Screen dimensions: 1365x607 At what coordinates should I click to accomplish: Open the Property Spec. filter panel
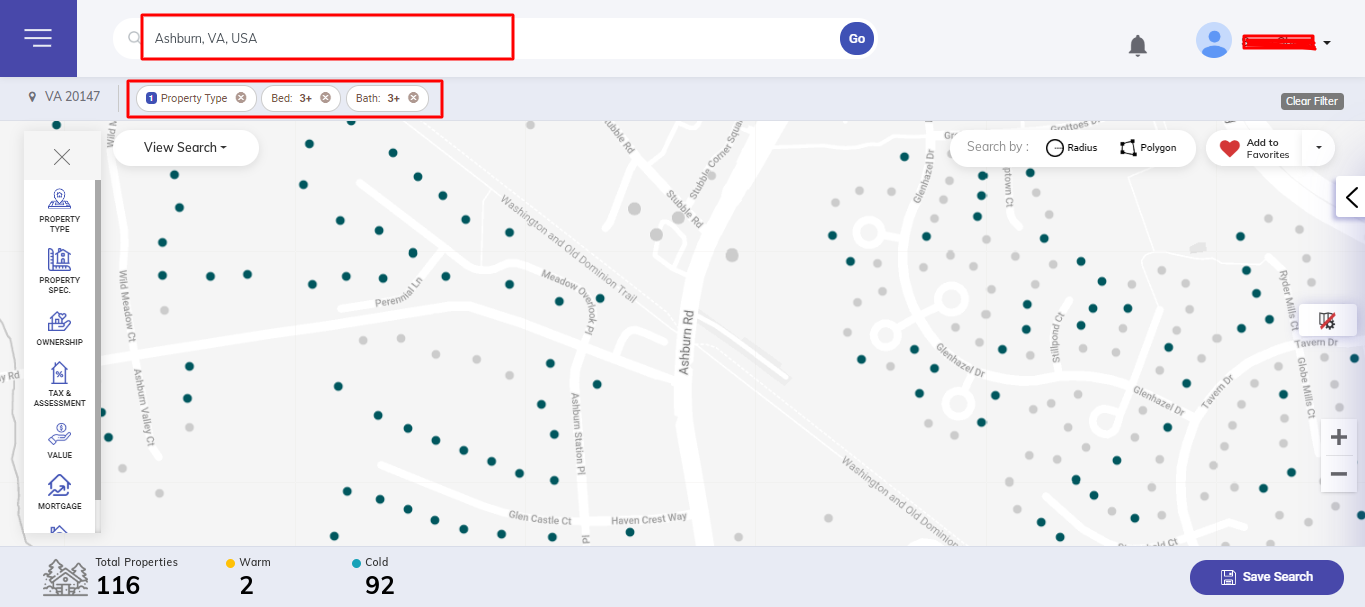click(60, 271)
